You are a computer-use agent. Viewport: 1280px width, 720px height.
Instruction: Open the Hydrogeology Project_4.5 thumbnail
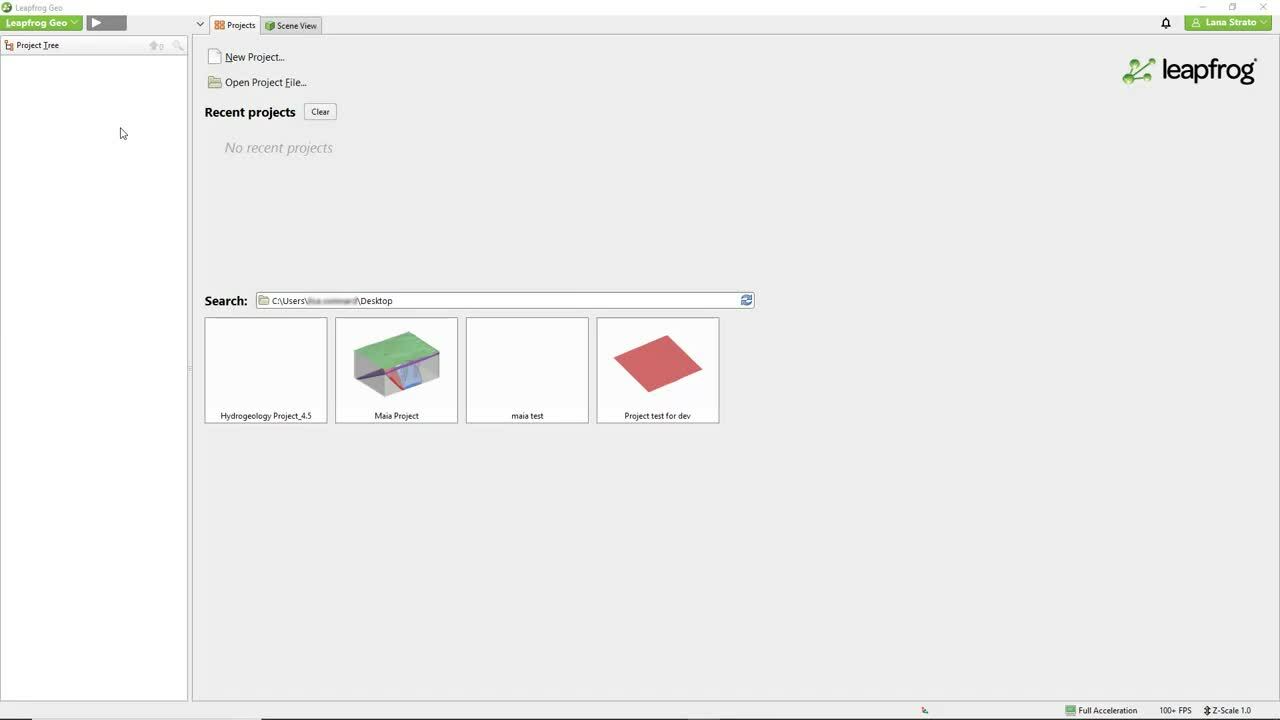click(266, 370)
